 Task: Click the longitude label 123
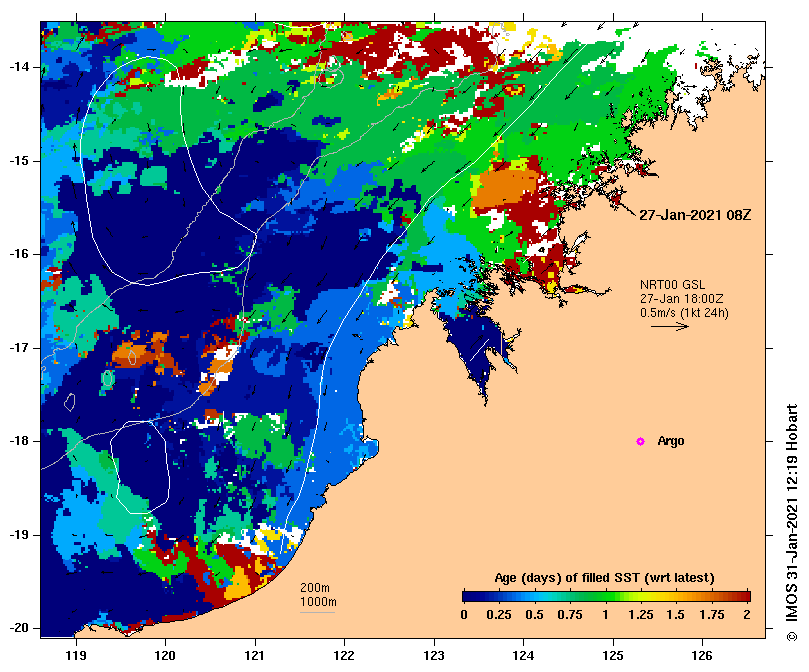(x=434, y=656)
